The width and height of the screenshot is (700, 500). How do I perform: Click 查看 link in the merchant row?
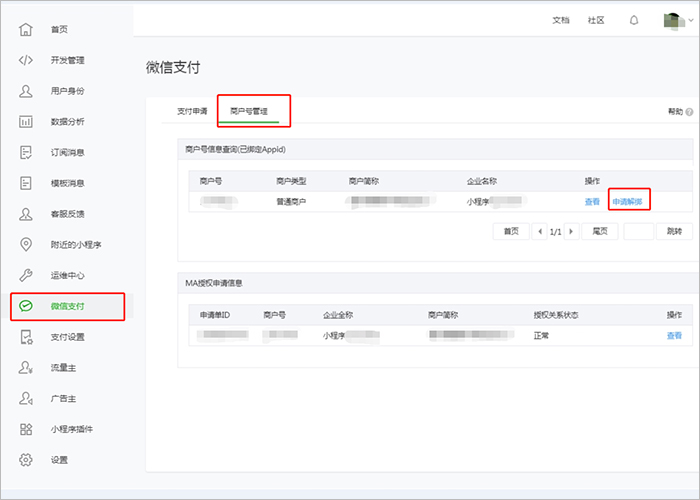[592, 202]
